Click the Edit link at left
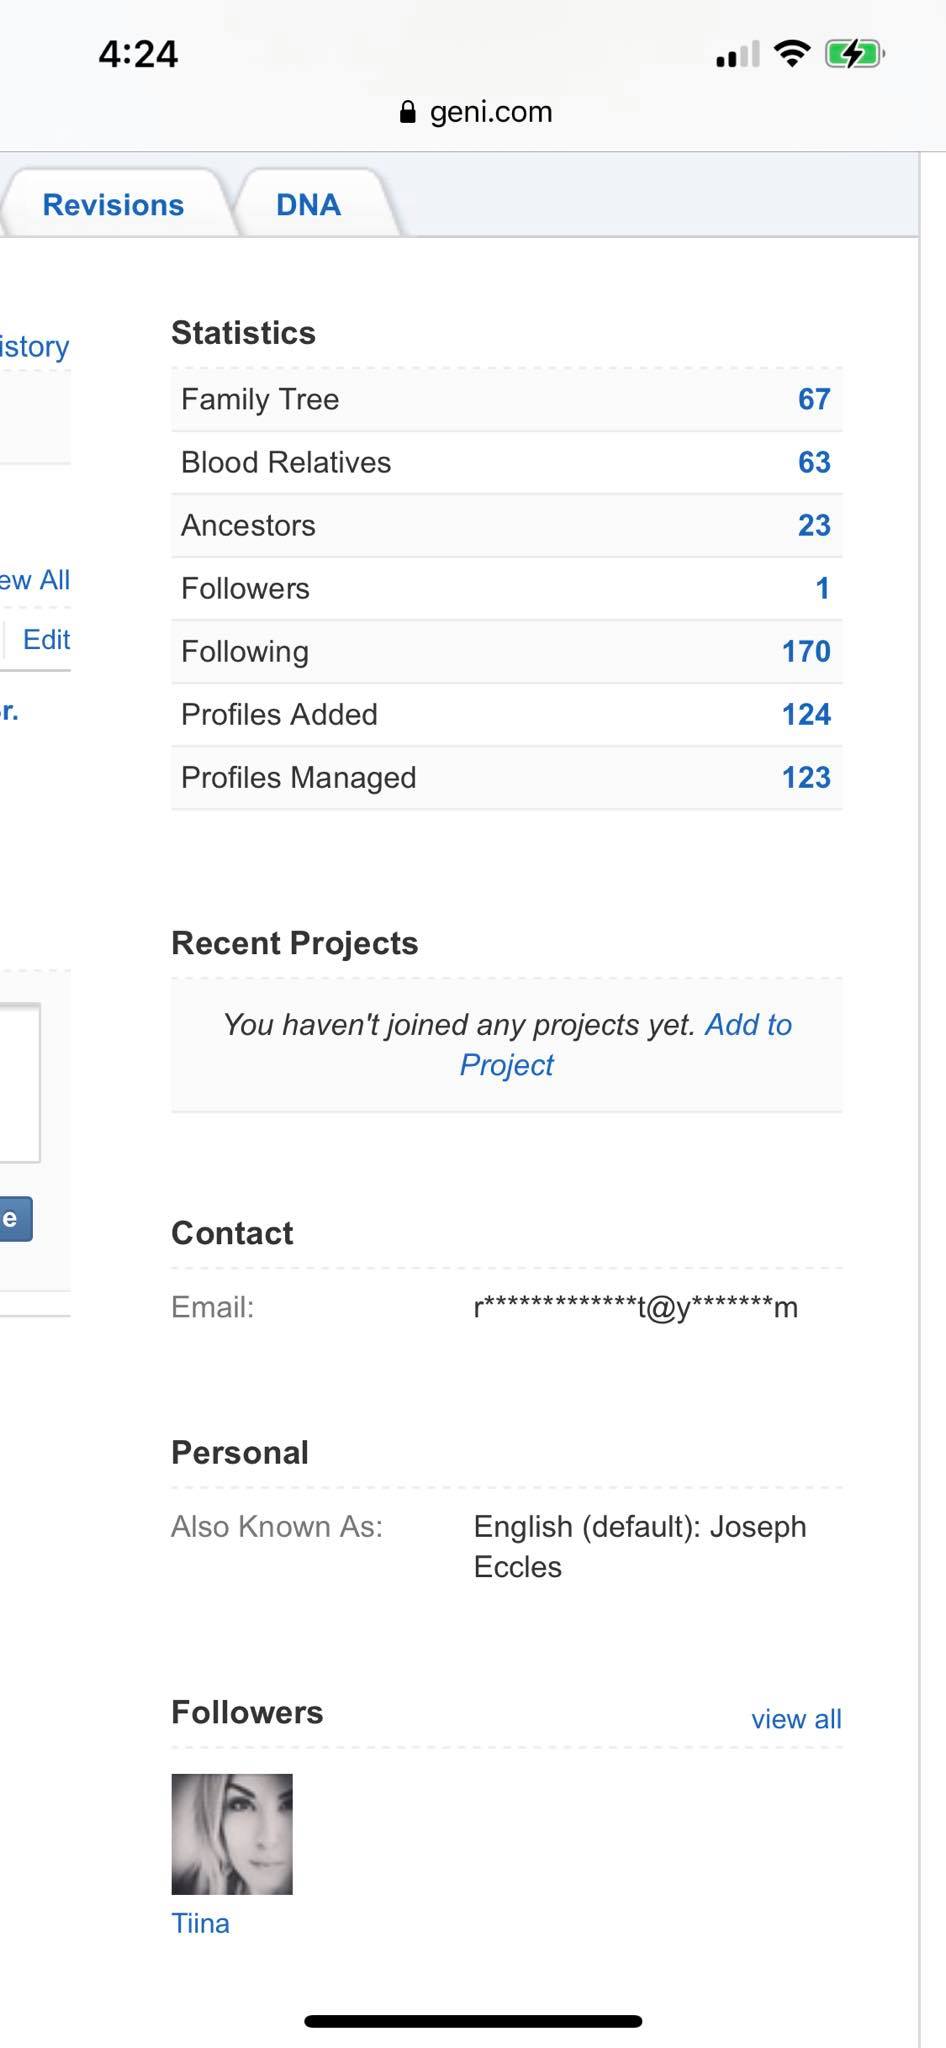Screen dimensions: 946x2048 coord(46,640)
